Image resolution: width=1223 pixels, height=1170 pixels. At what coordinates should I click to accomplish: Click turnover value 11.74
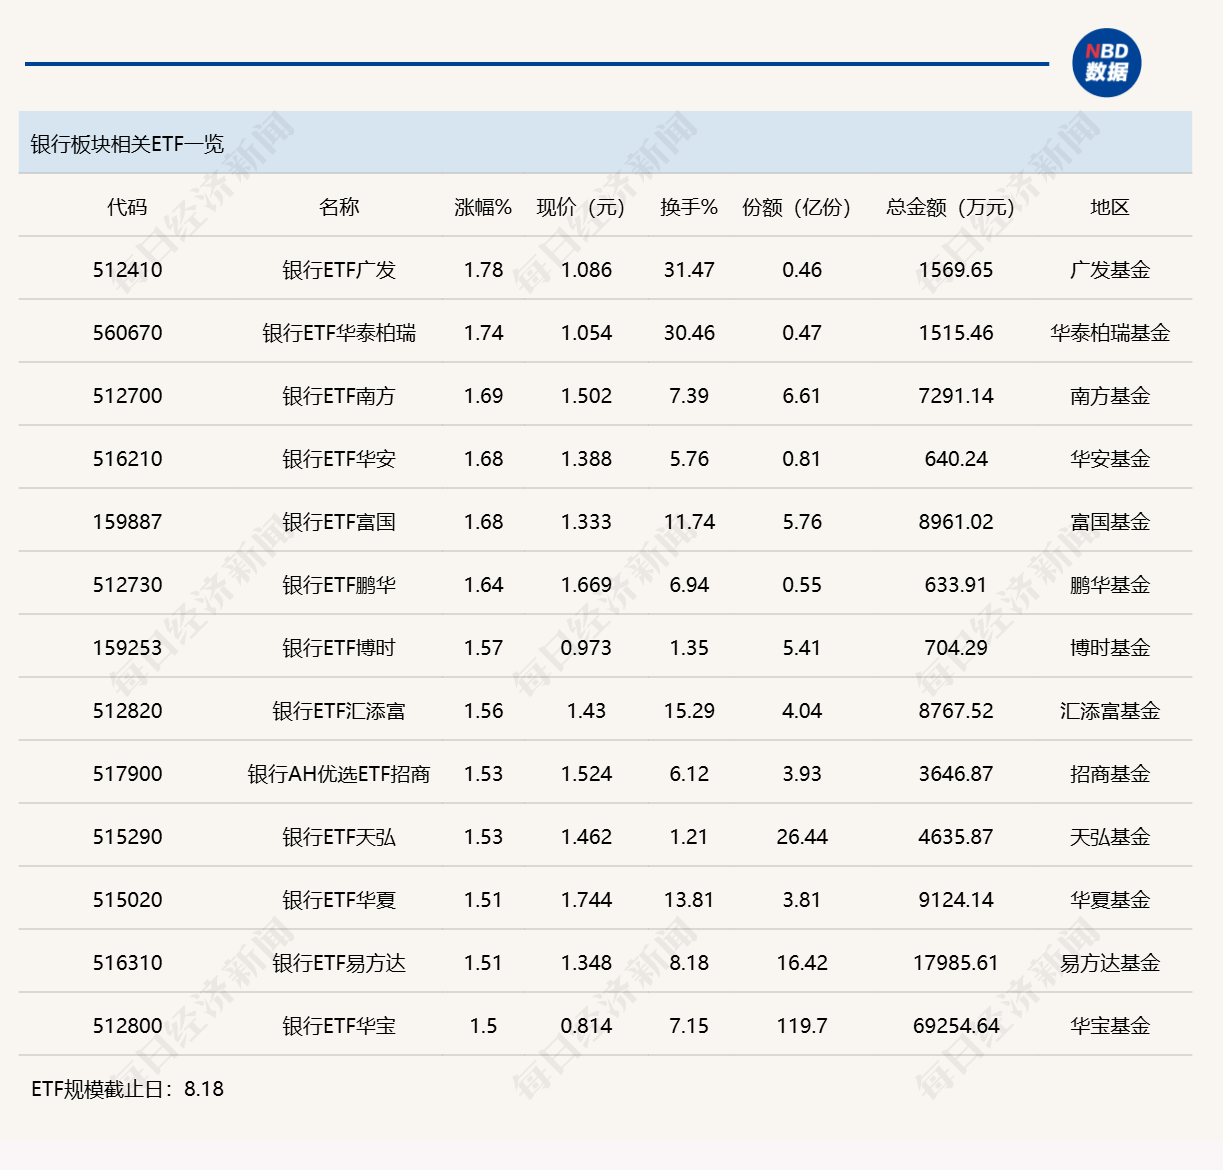pos(689,522)
